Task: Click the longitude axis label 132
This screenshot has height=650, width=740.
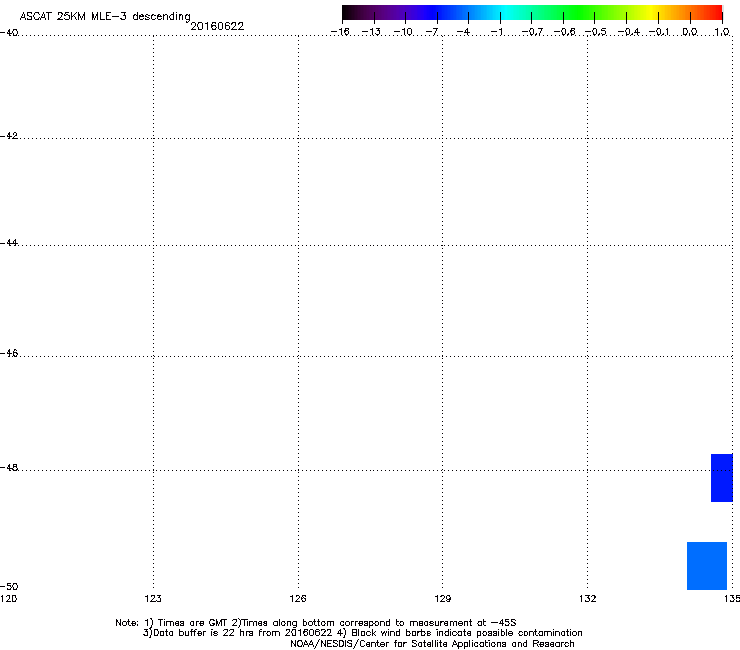Action: click(588, 599)
